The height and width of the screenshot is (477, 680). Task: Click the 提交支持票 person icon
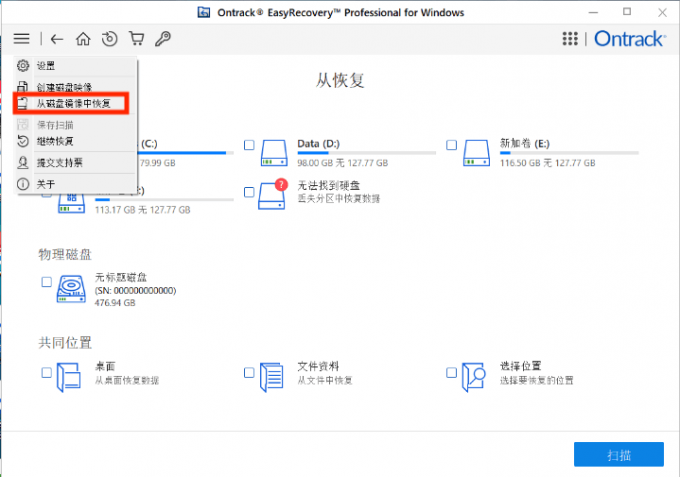pyautogui.click(x=23, y=162)
